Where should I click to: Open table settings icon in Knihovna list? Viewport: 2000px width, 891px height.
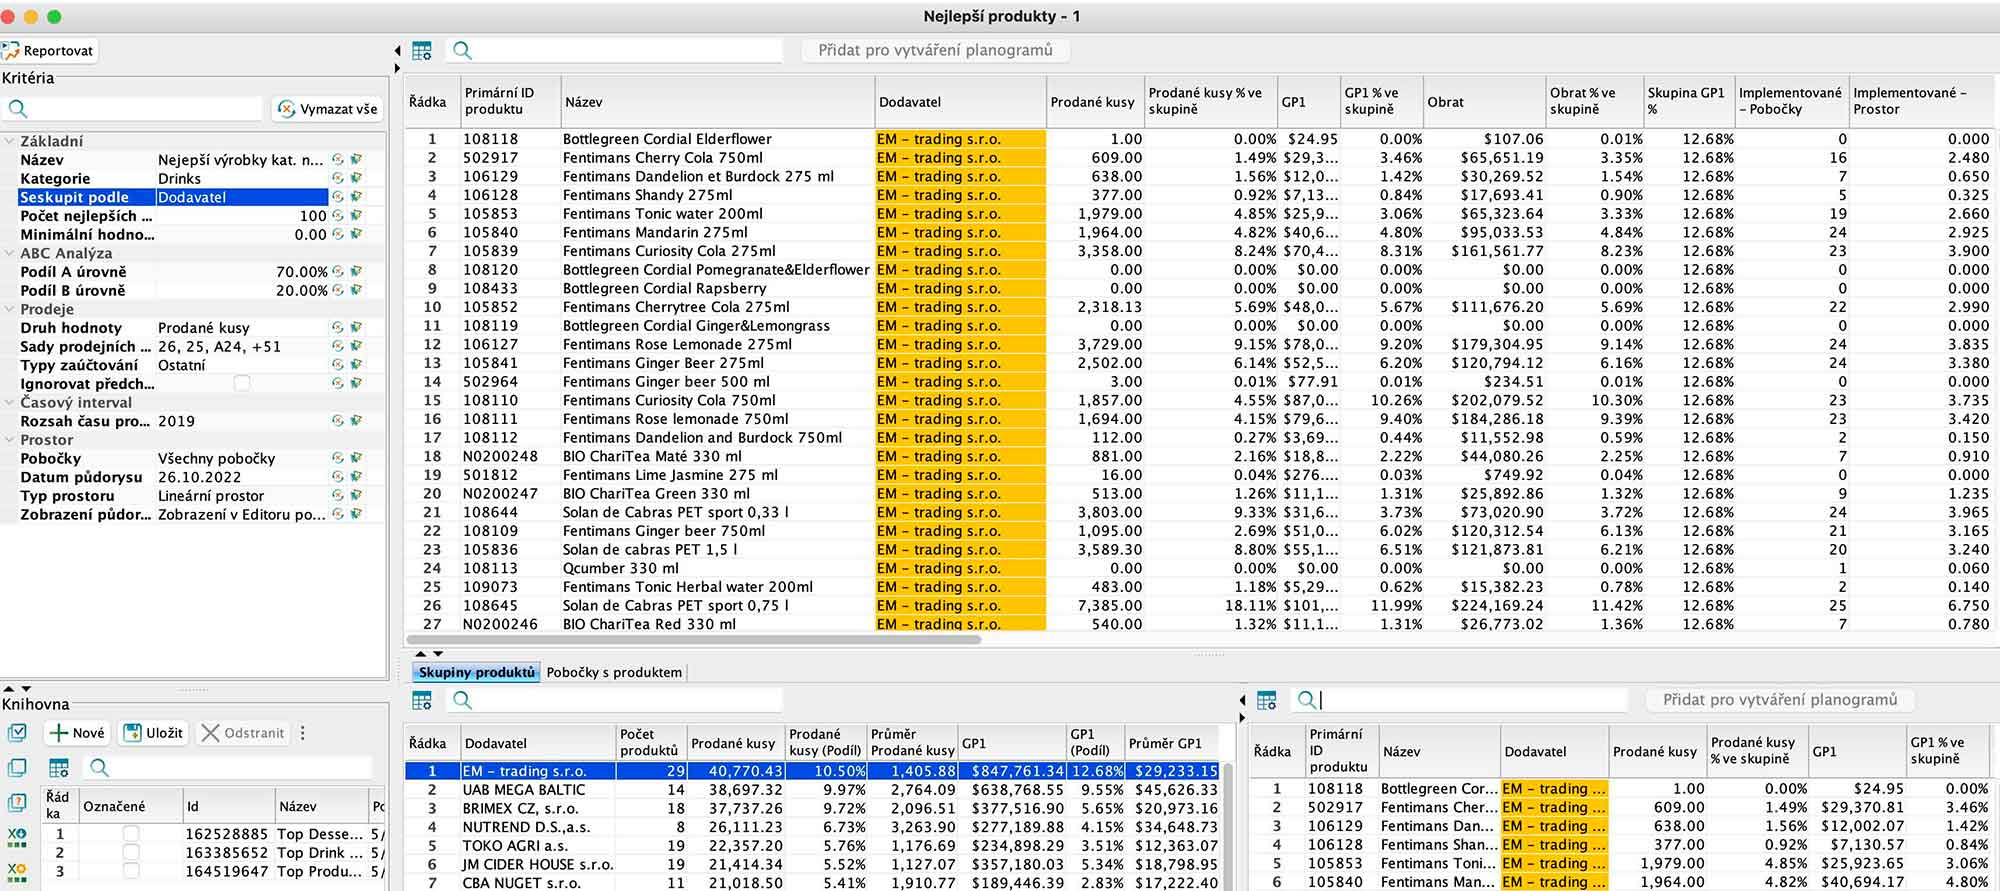click(59, 768)
